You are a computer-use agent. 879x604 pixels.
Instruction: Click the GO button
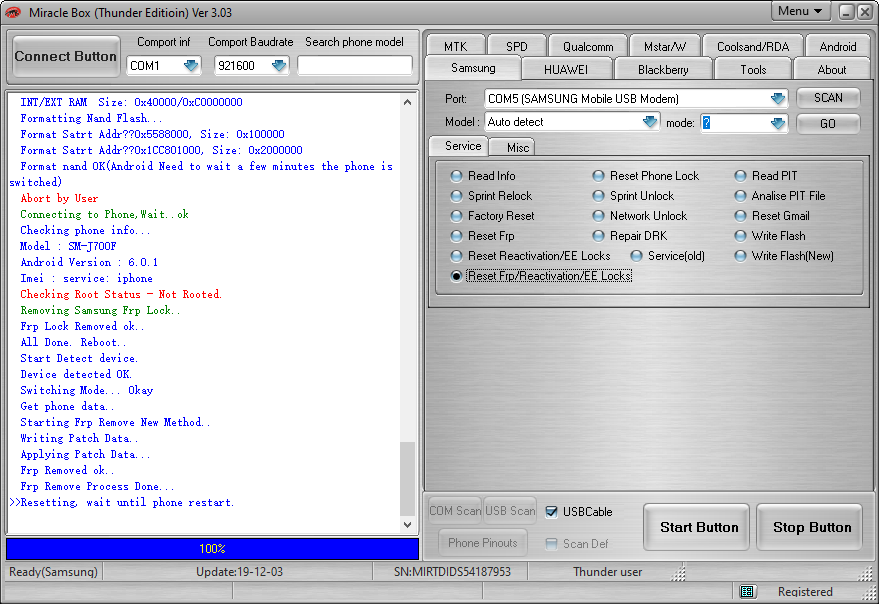[x=828, y=123]
